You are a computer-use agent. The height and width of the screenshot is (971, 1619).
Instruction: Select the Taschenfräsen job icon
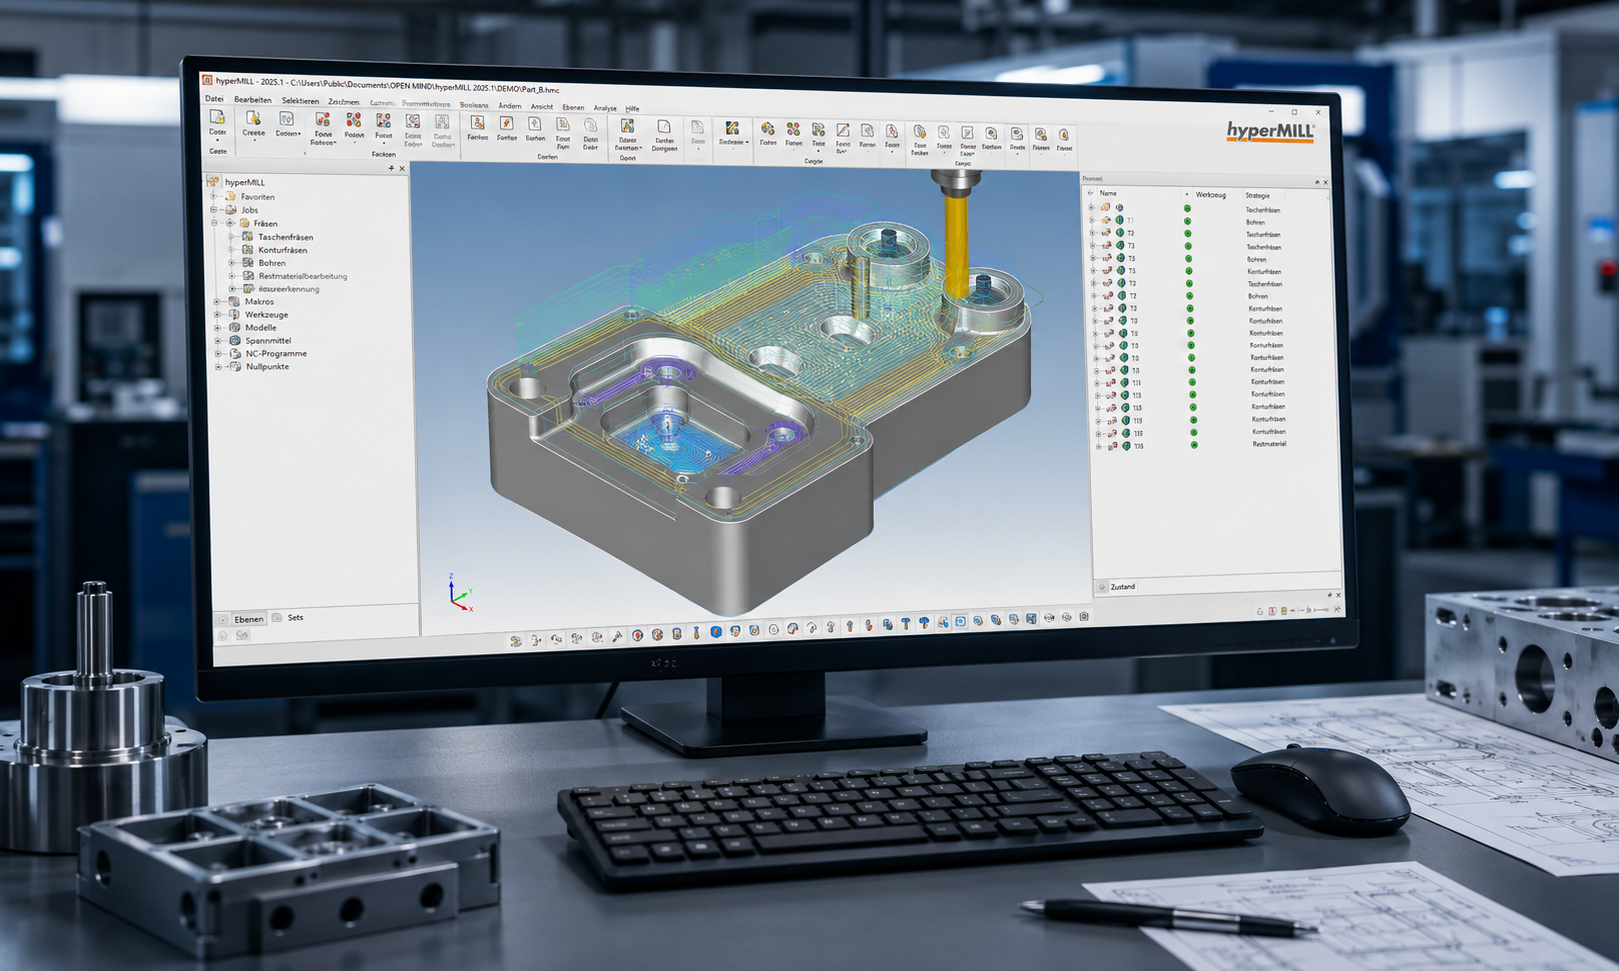point(248,237)
